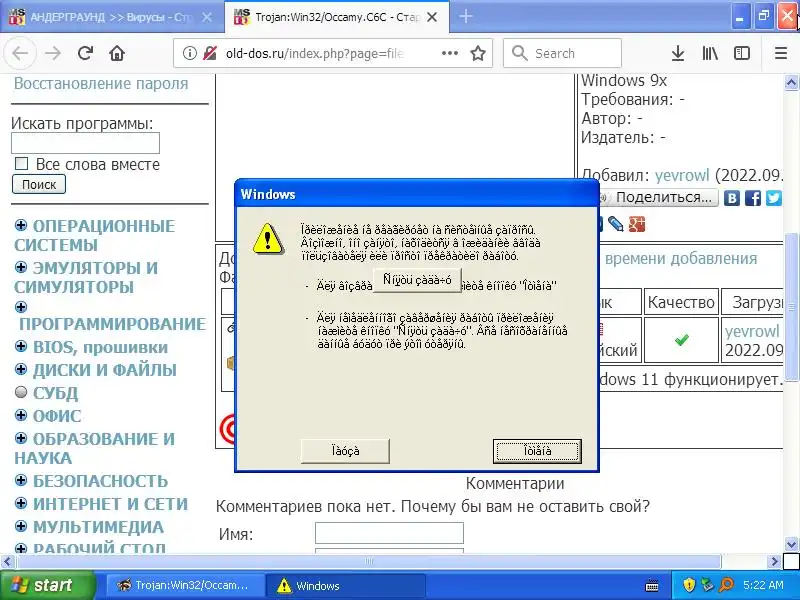Open yevrowl profile next to Добавил

tap(682, 175)
